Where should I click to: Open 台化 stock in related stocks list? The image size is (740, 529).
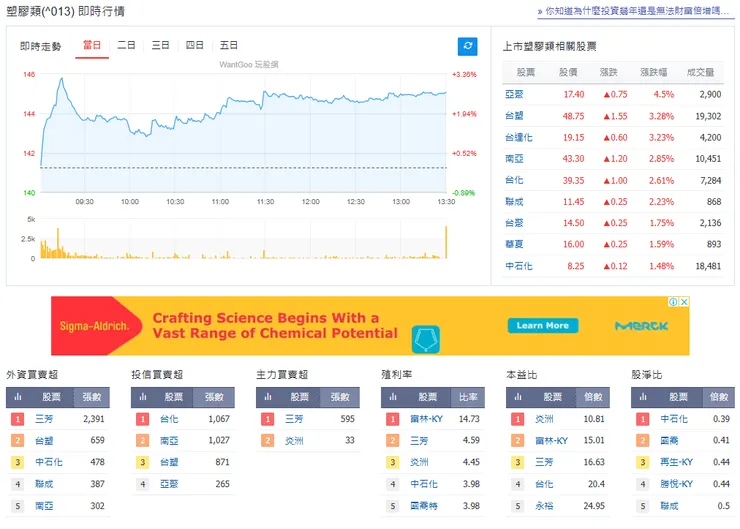(x=514, y=180)
